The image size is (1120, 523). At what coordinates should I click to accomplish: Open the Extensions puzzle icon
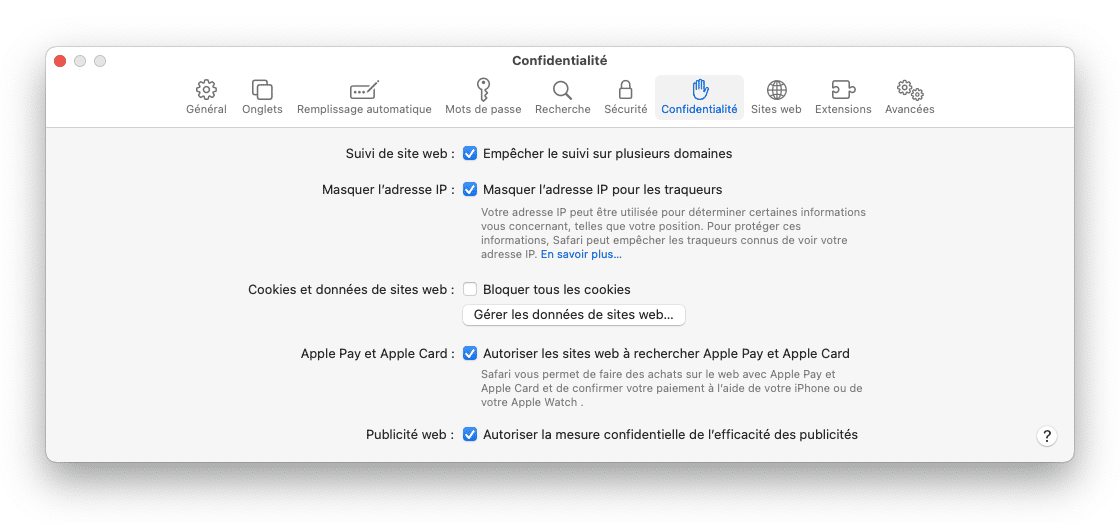(x=844, y=90)
